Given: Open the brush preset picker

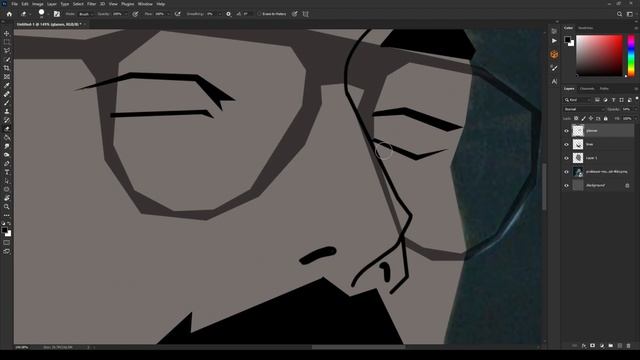Looking at the screenshot, I should [x=42, y=14].
